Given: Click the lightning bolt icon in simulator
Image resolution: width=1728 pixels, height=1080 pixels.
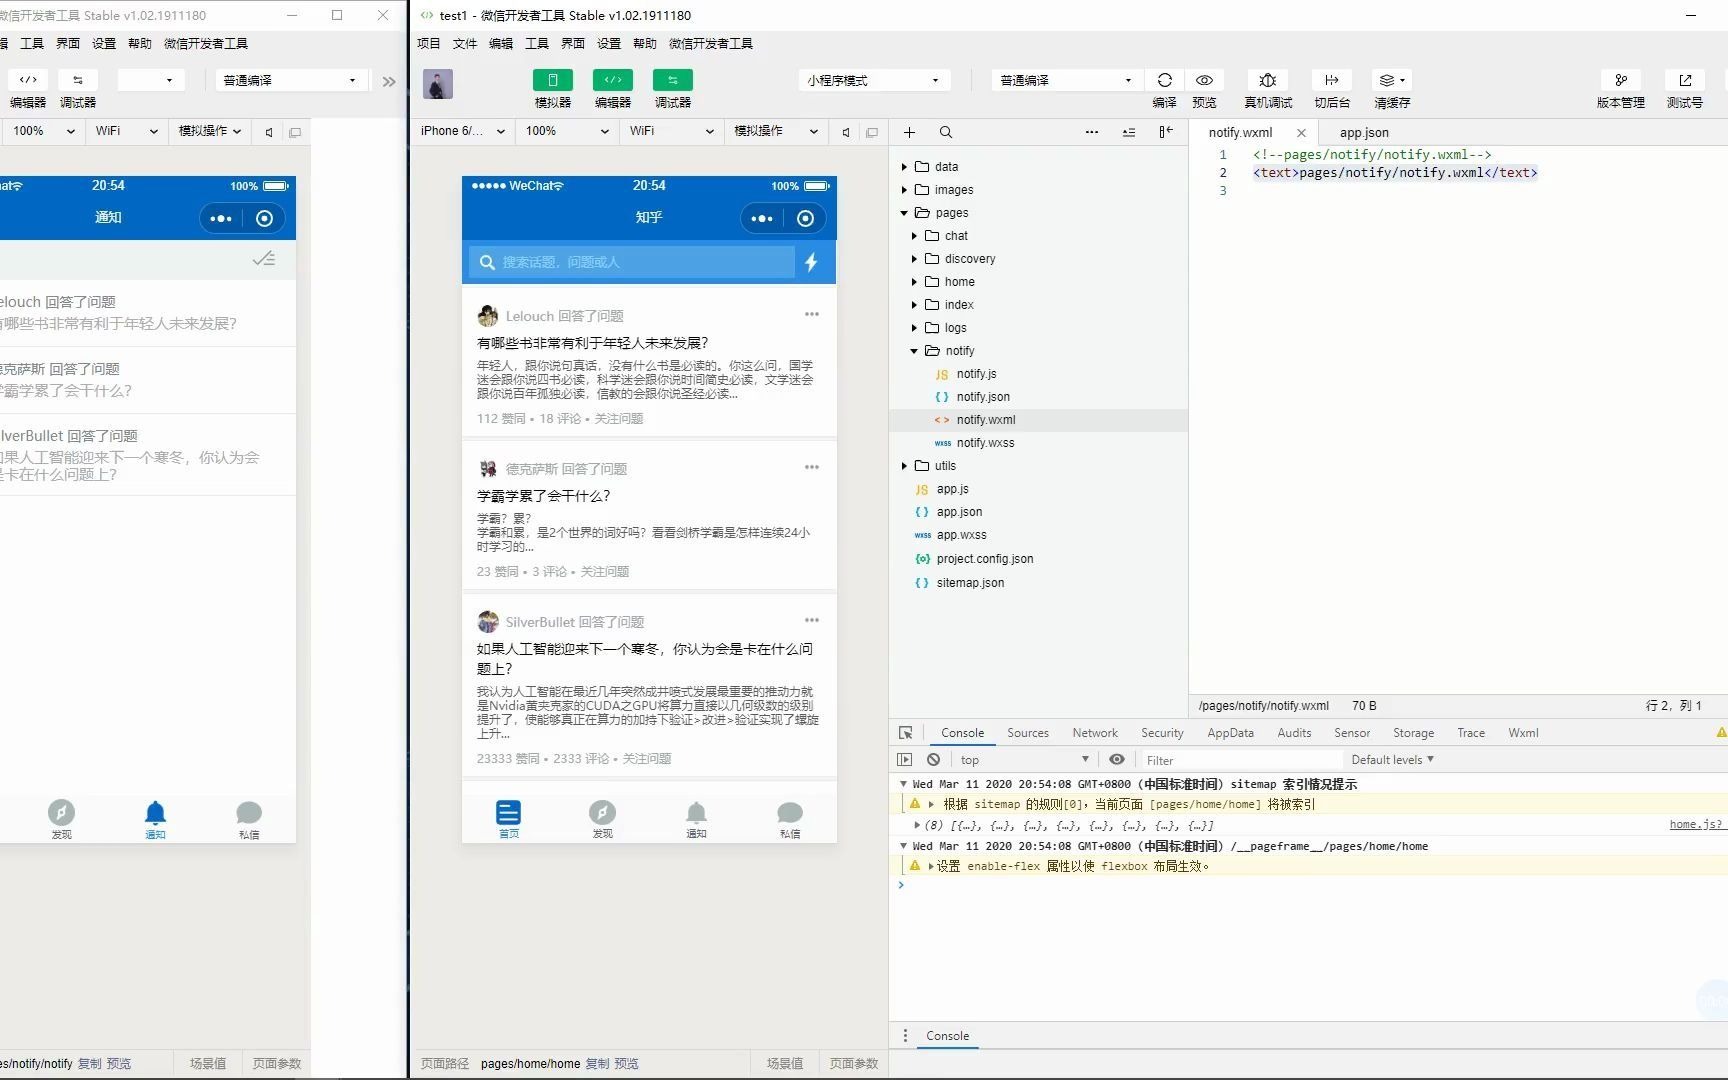Looking at the screenshot, I should 811,262.
